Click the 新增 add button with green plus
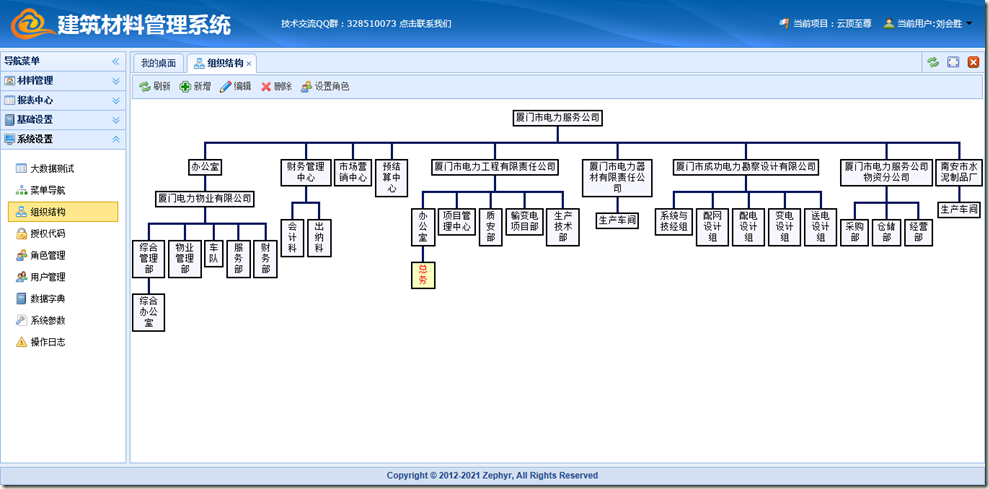 click(x=195, y=87)
